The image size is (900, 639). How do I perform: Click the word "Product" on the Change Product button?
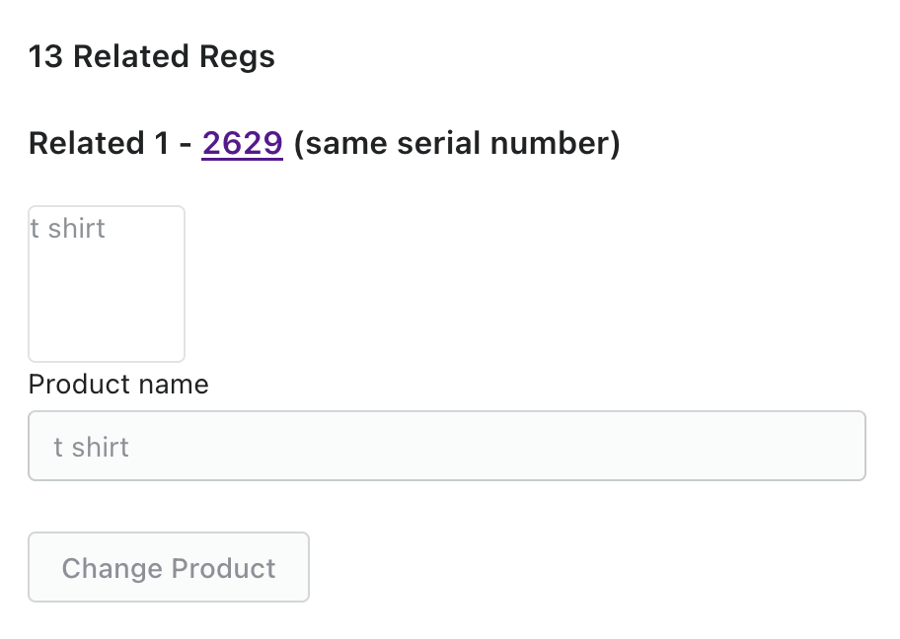point(222,568)
